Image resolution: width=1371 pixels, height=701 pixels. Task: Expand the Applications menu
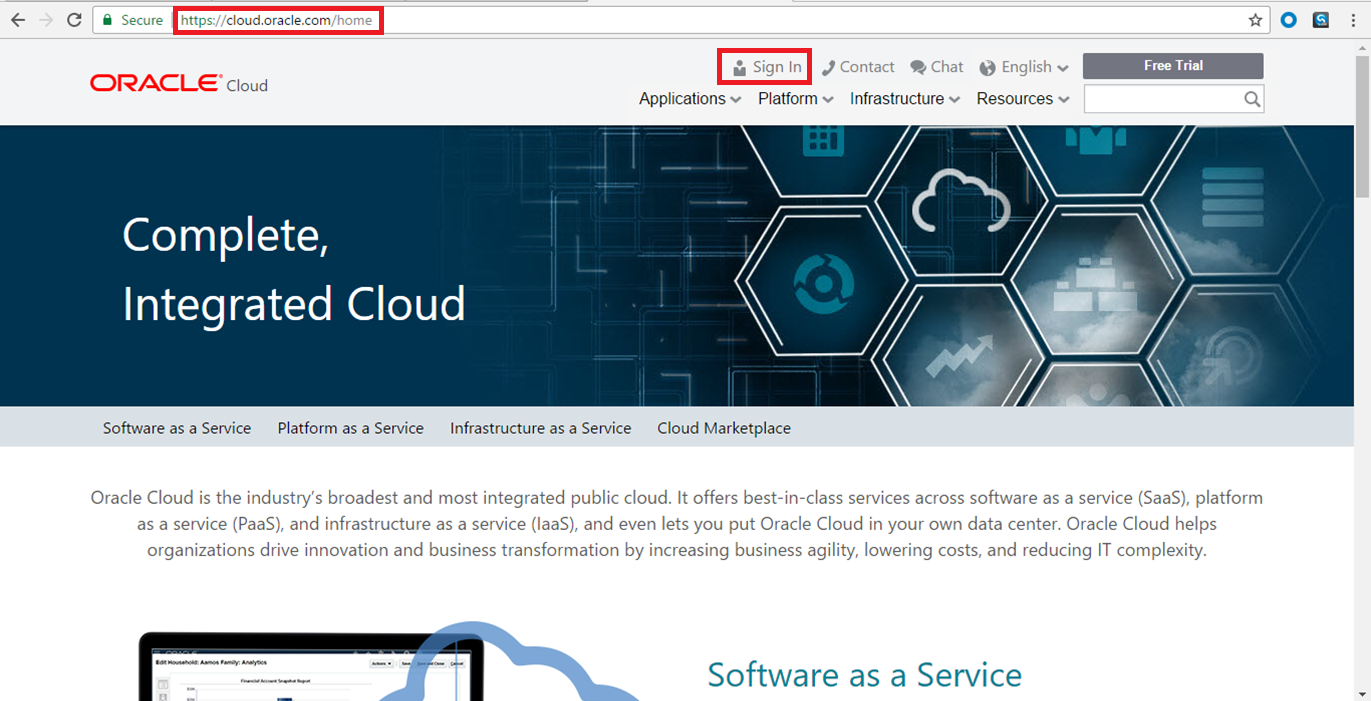click(x=690, y=99)
